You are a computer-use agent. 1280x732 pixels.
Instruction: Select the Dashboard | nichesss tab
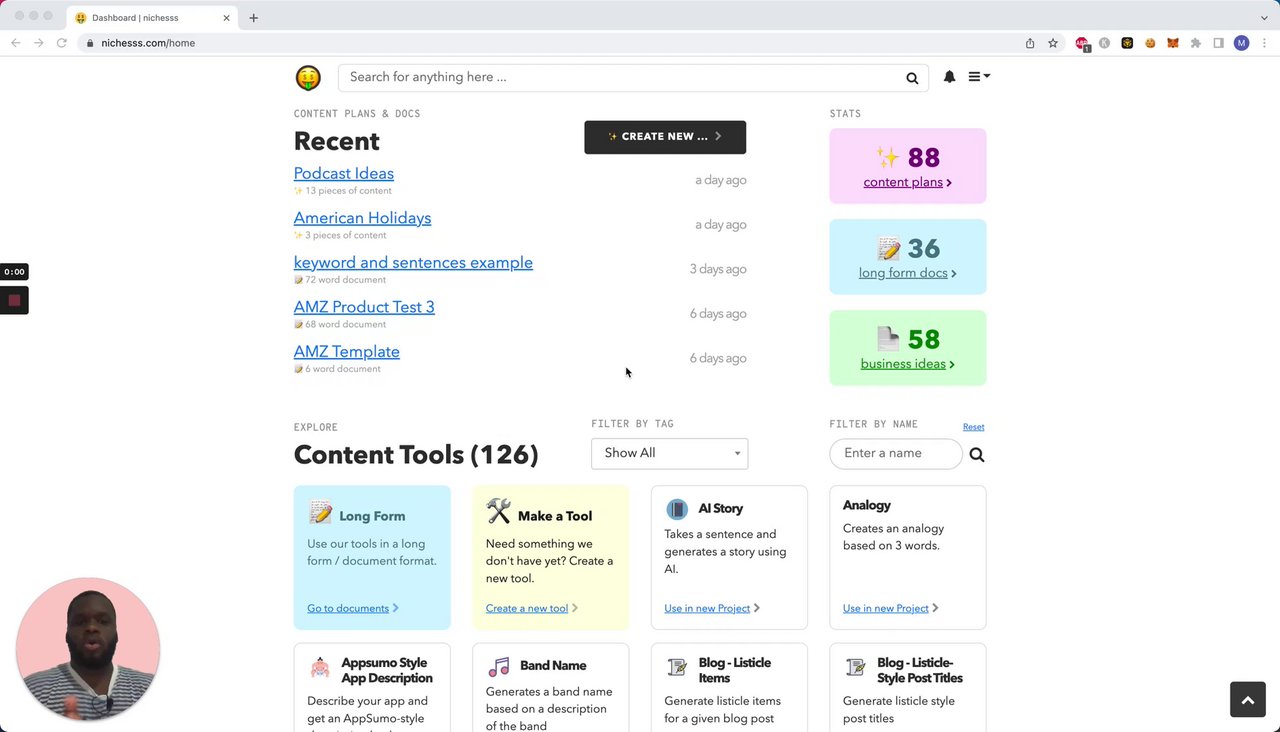(152, 18)
